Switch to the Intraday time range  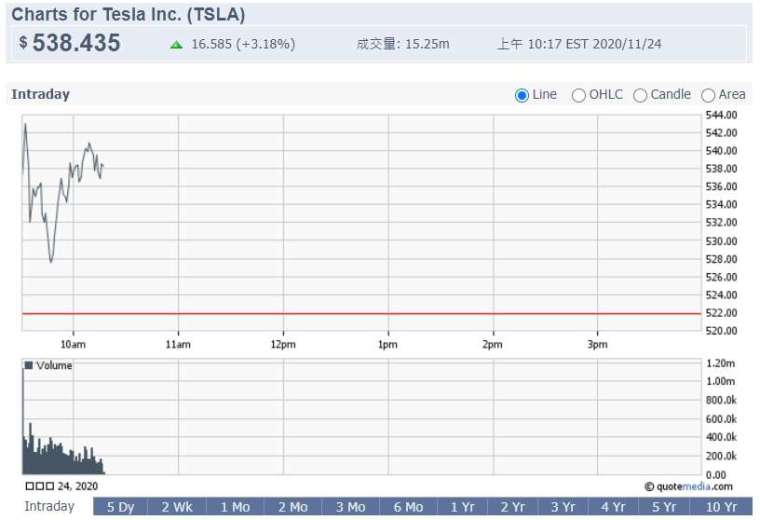[49, 506]
